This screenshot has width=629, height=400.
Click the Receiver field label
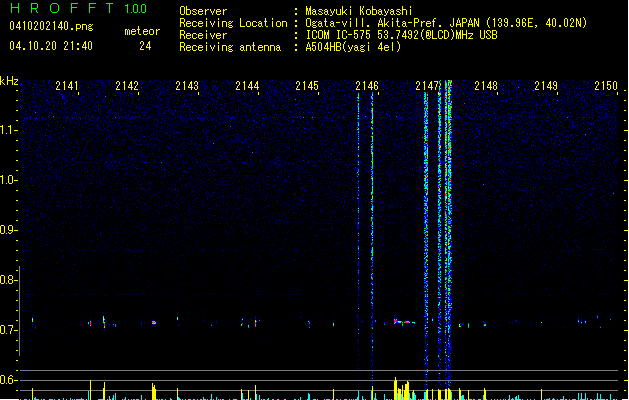coord(203,35)
